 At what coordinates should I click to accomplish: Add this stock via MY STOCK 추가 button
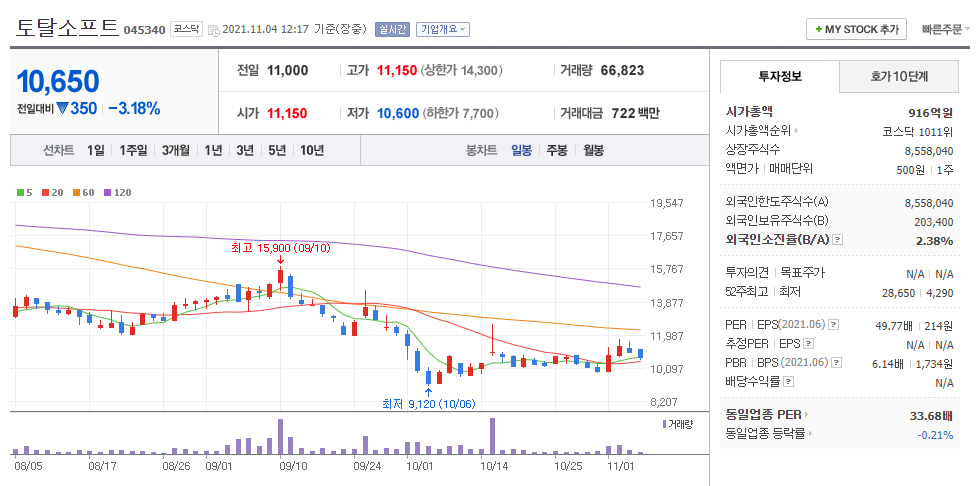click(856, 29)
